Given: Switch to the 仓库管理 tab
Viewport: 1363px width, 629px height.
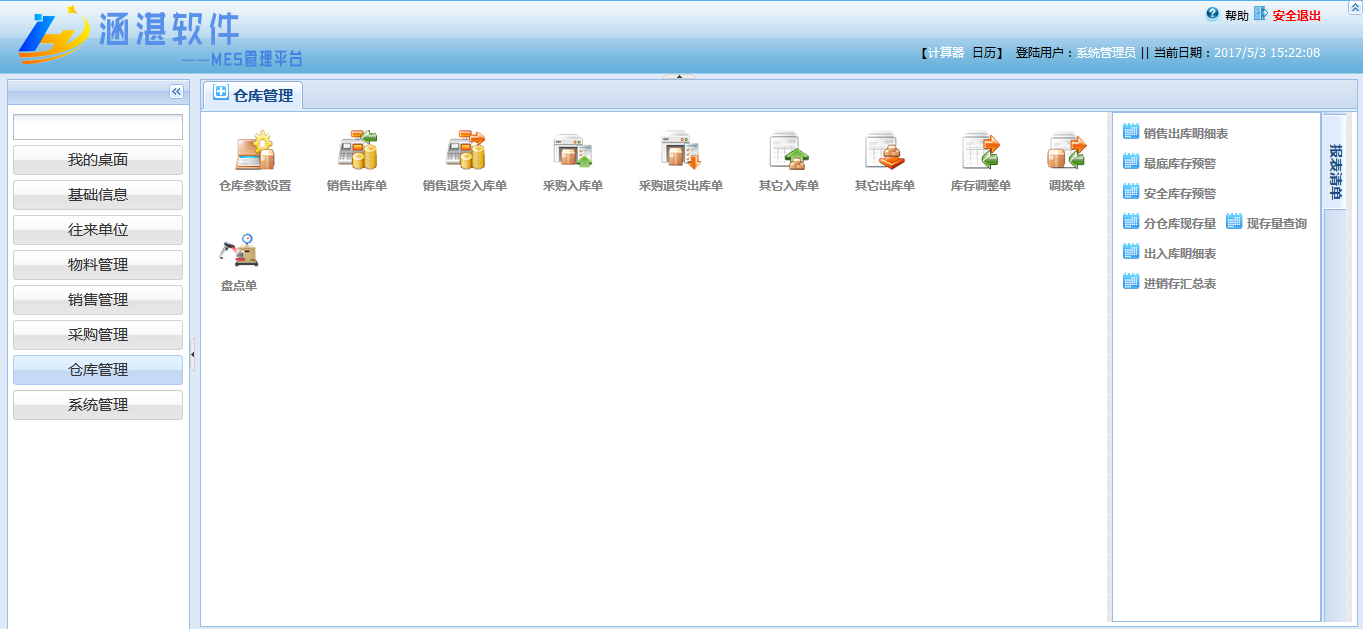Looking at the screenshot, I should 253,96.
